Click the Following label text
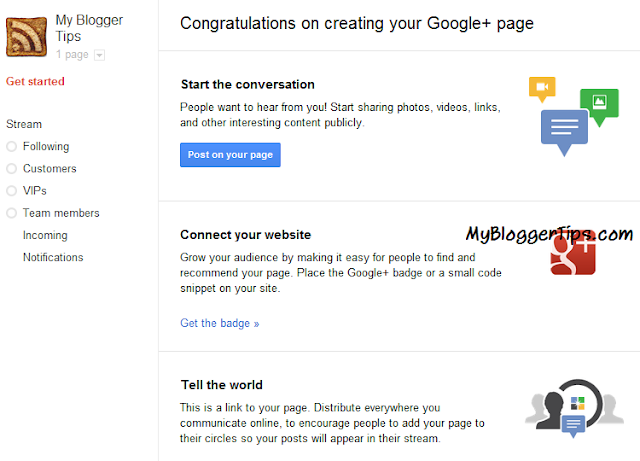The image size is (640, 461). pos(46,146)
